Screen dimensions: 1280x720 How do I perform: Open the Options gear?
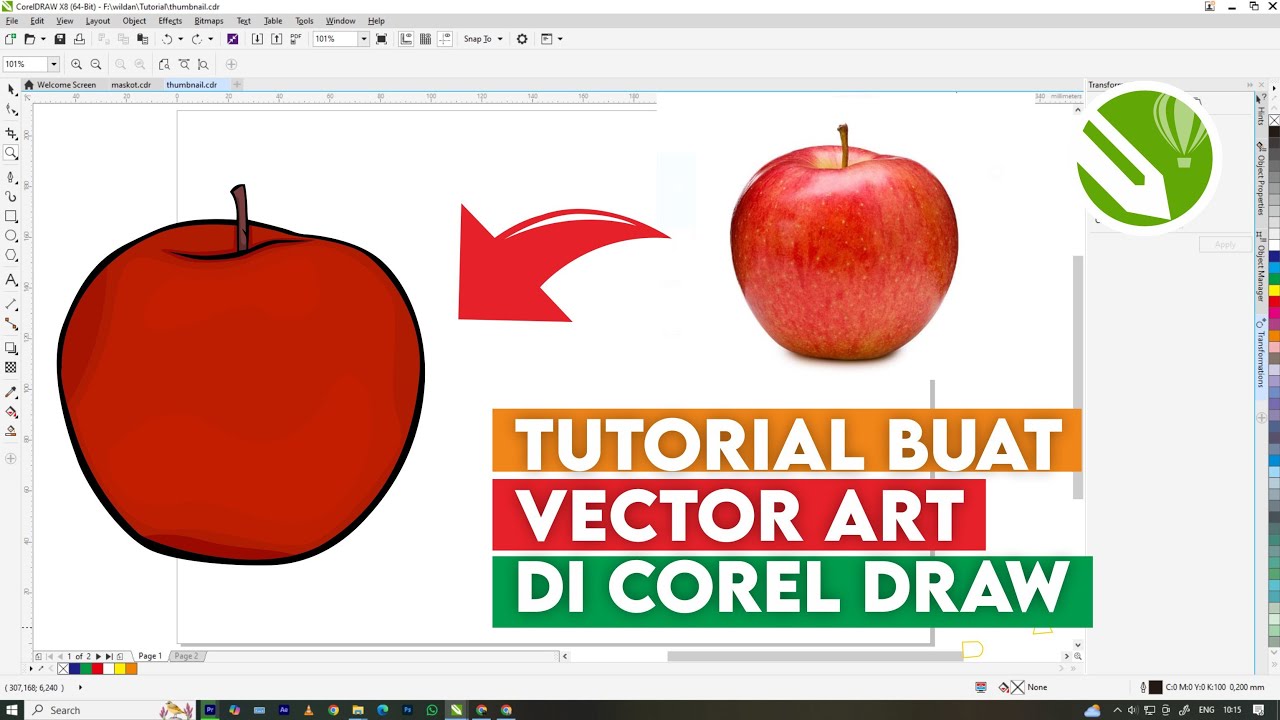pos(522,39)
